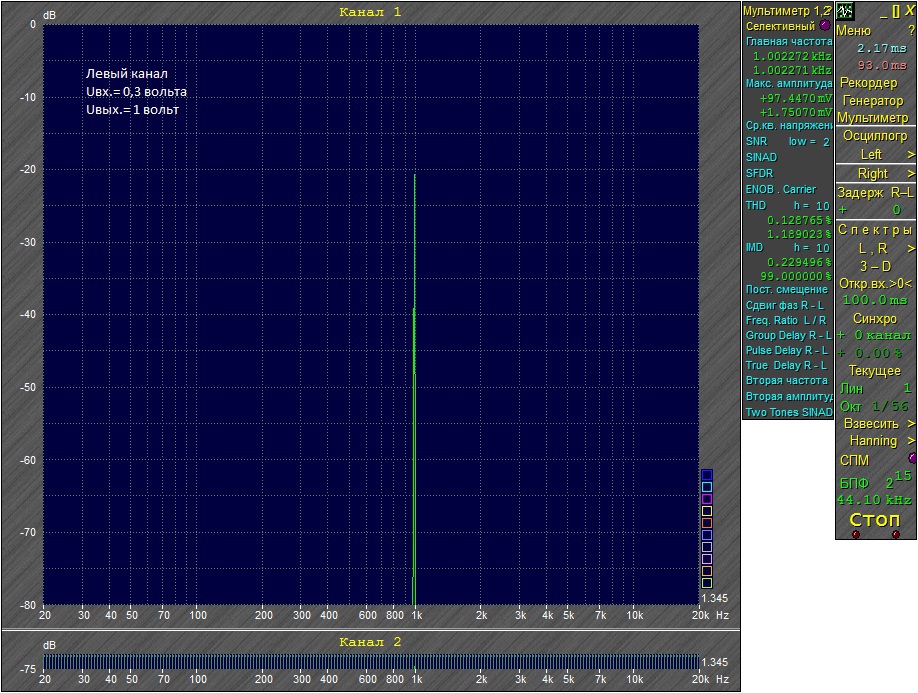Screen dimensions: 918x693
Task: Click the 44.10 kHz sample rate value
Action: tap(874, 500)
